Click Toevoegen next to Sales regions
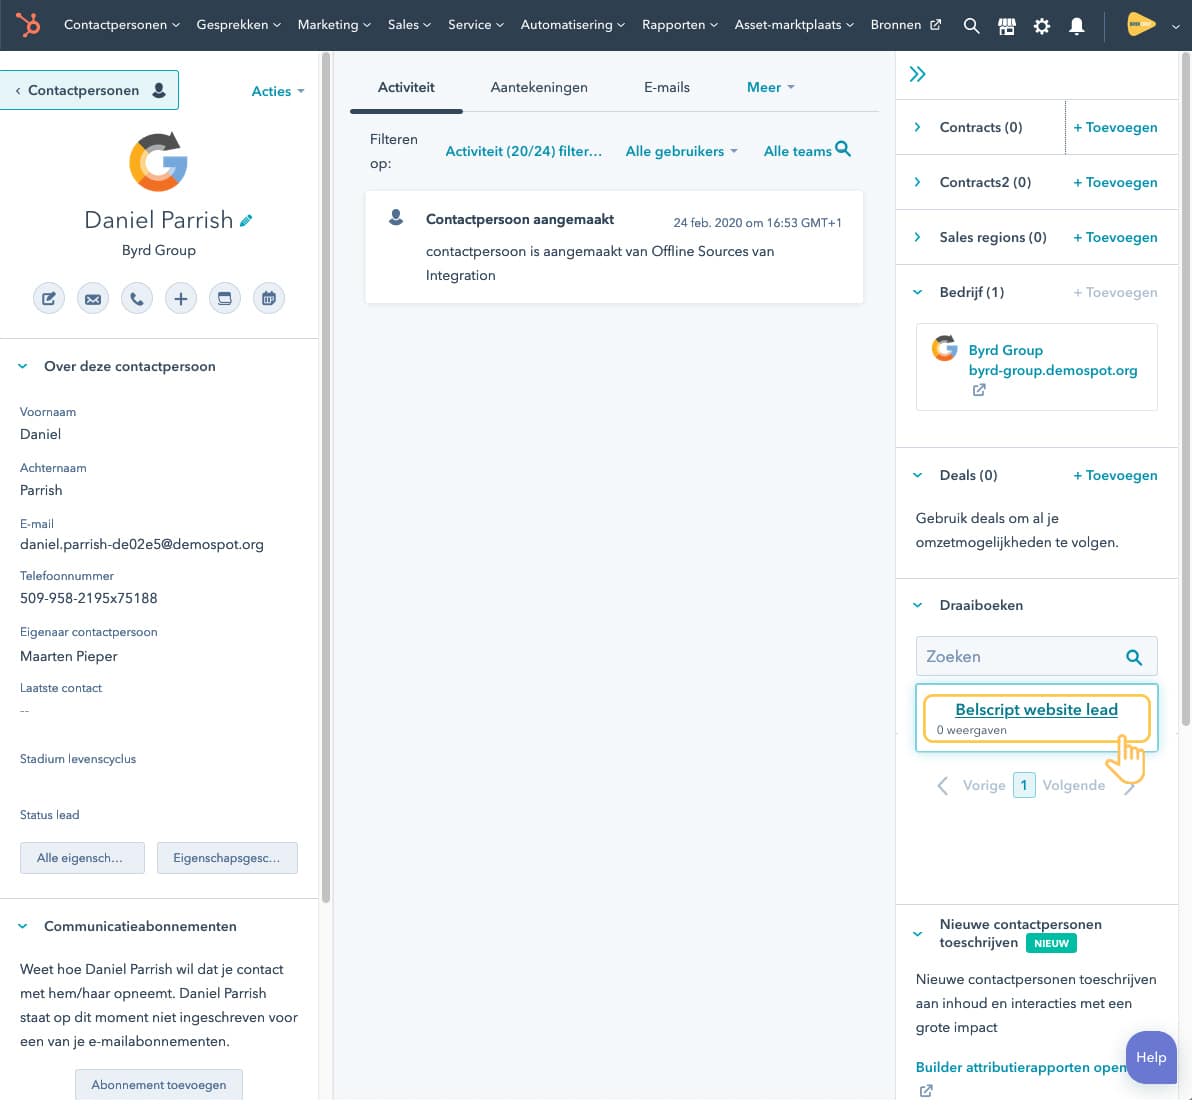The height and width of the screenshot is (1118, 1192). point(1115,237)
